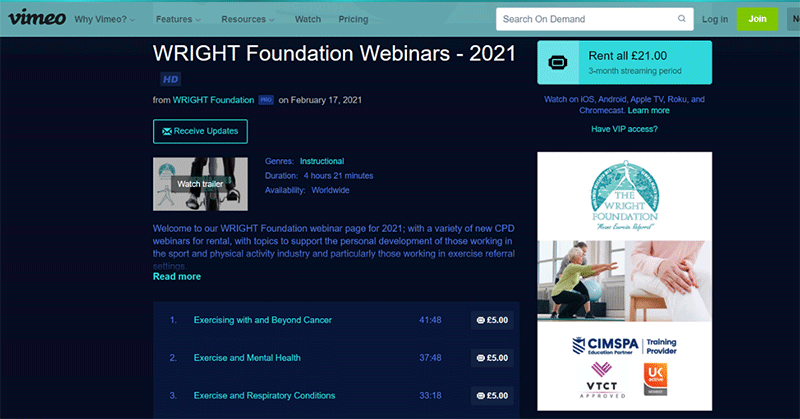Open the Watch nav item

[308, 19]
